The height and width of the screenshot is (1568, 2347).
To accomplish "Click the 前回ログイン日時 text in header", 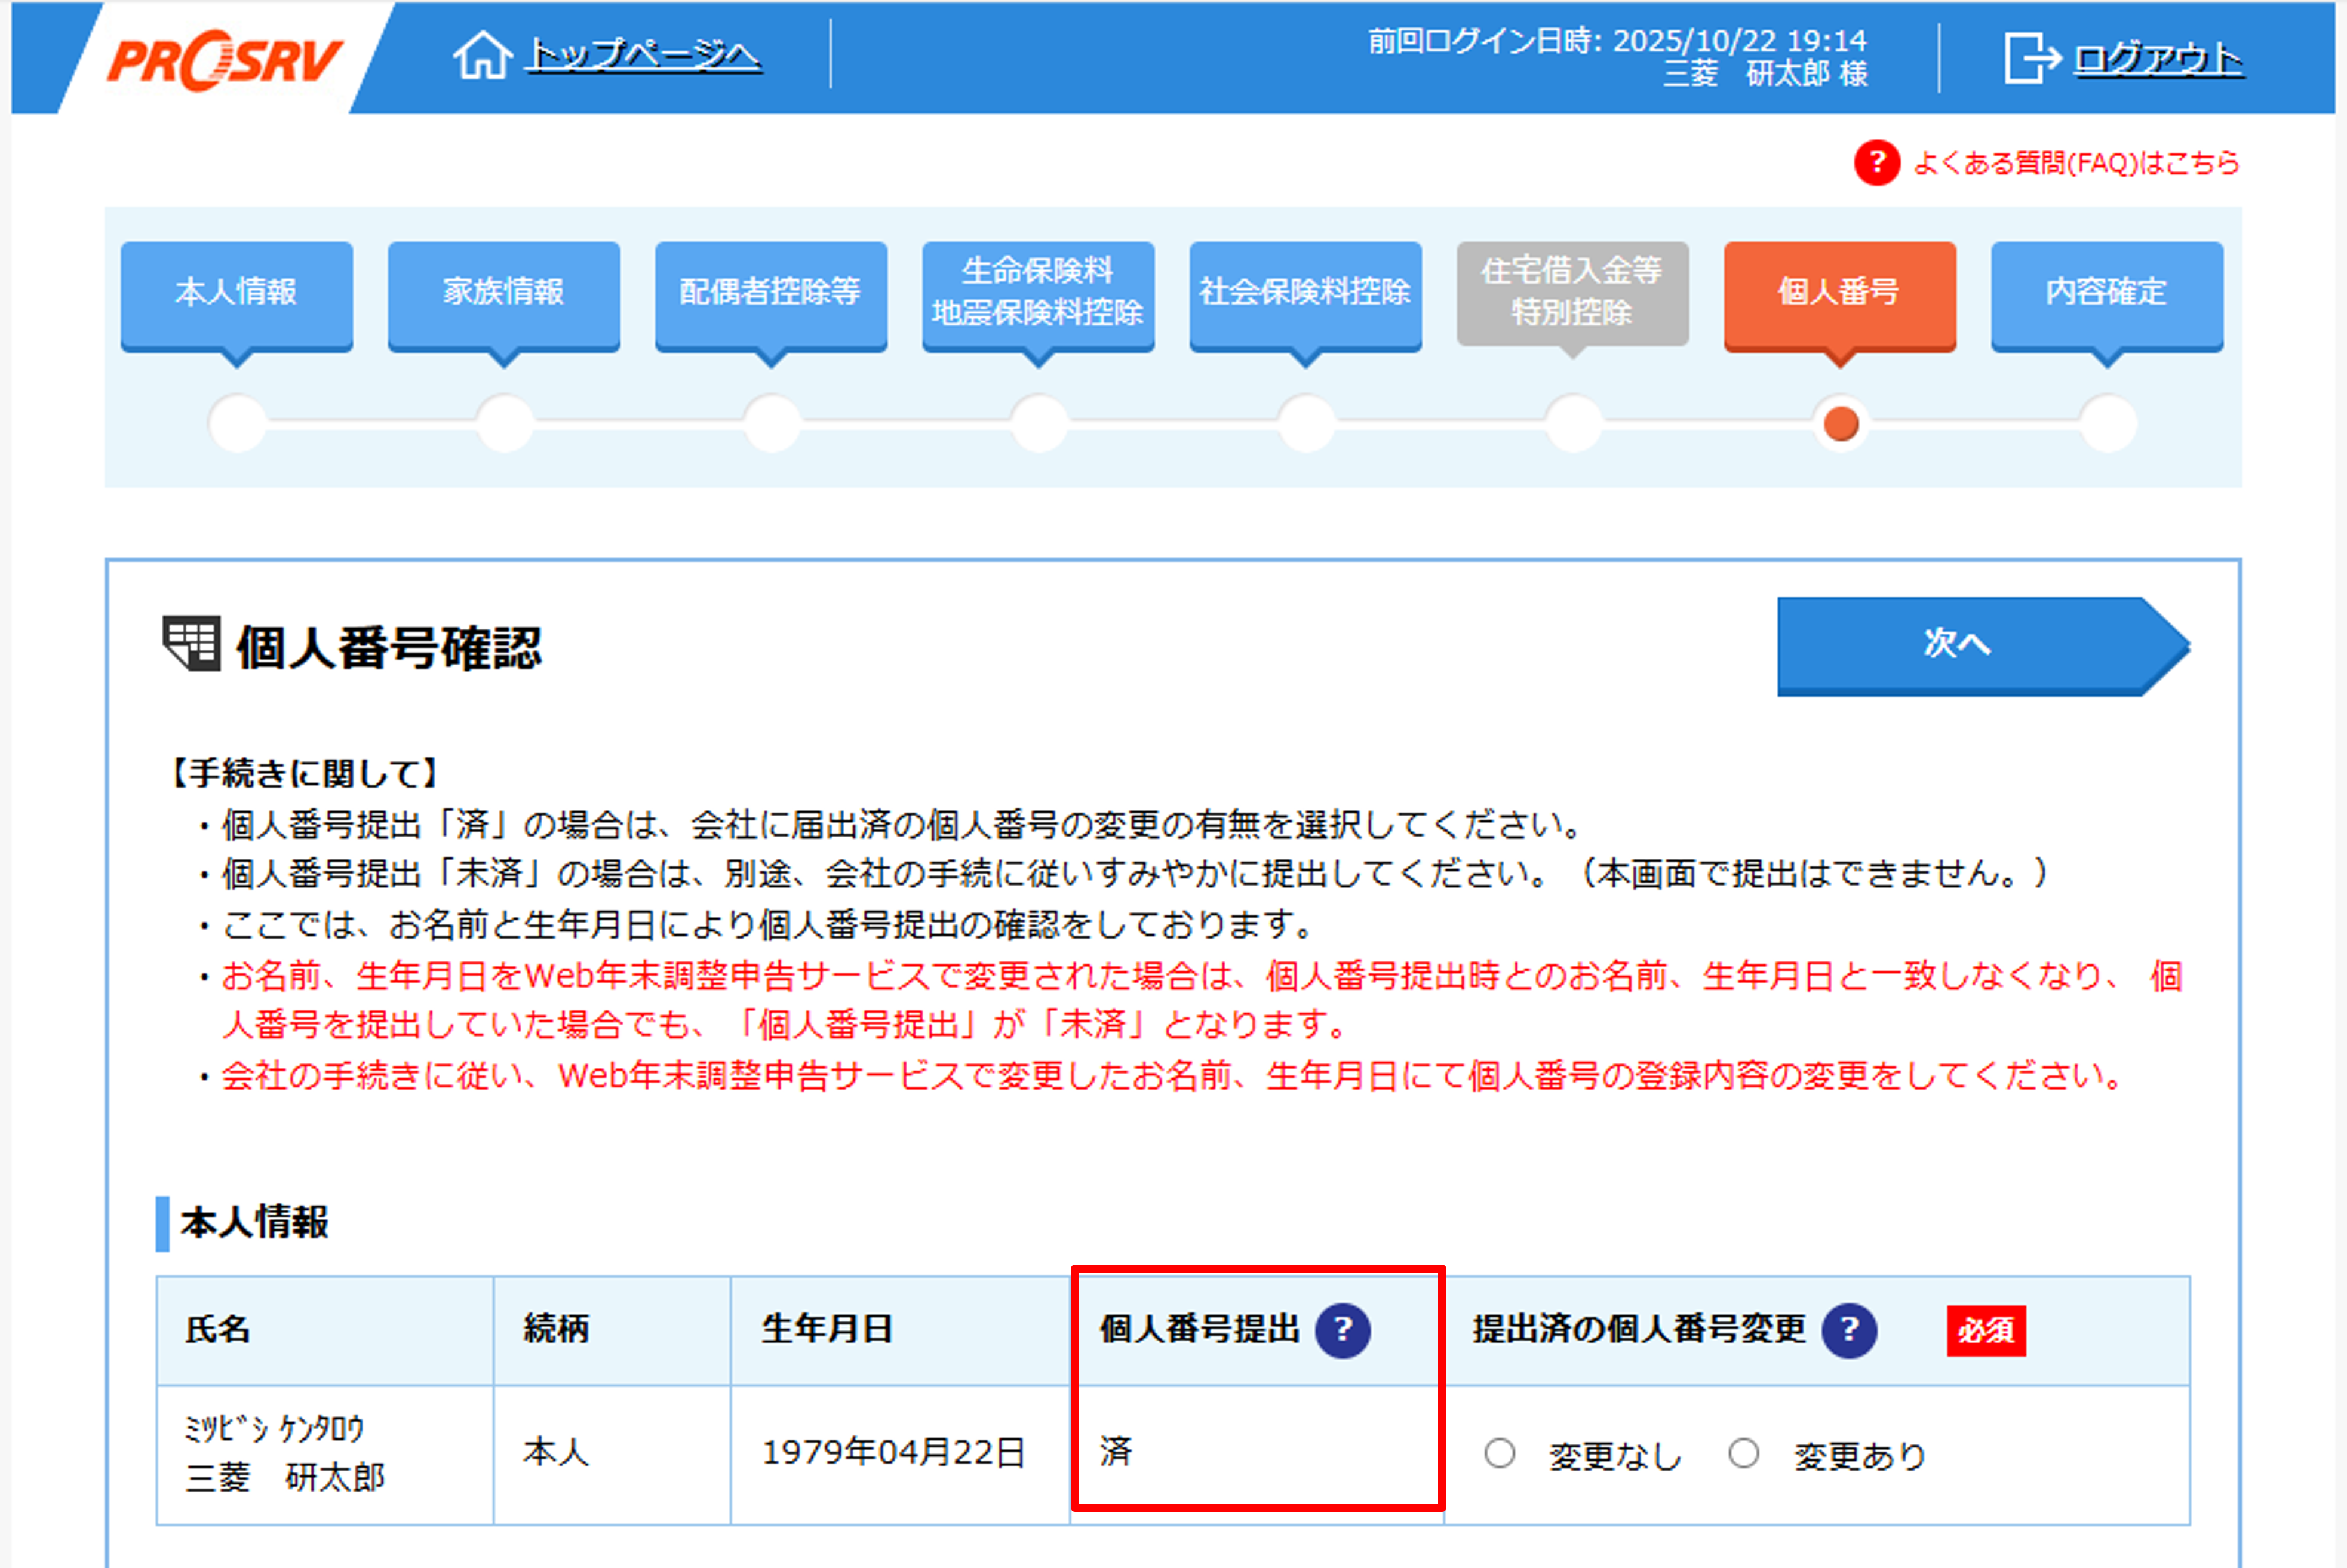I will (x=1617, y=41).
